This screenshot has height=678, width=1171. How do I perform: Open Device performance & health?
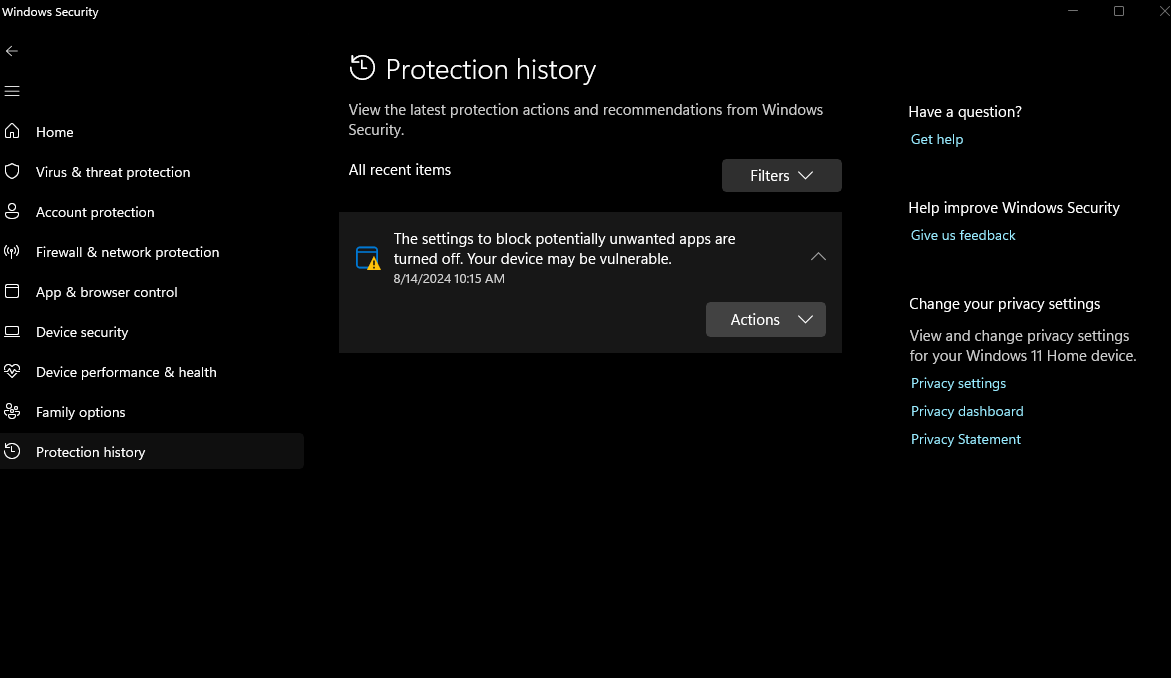tap(152, 372)
